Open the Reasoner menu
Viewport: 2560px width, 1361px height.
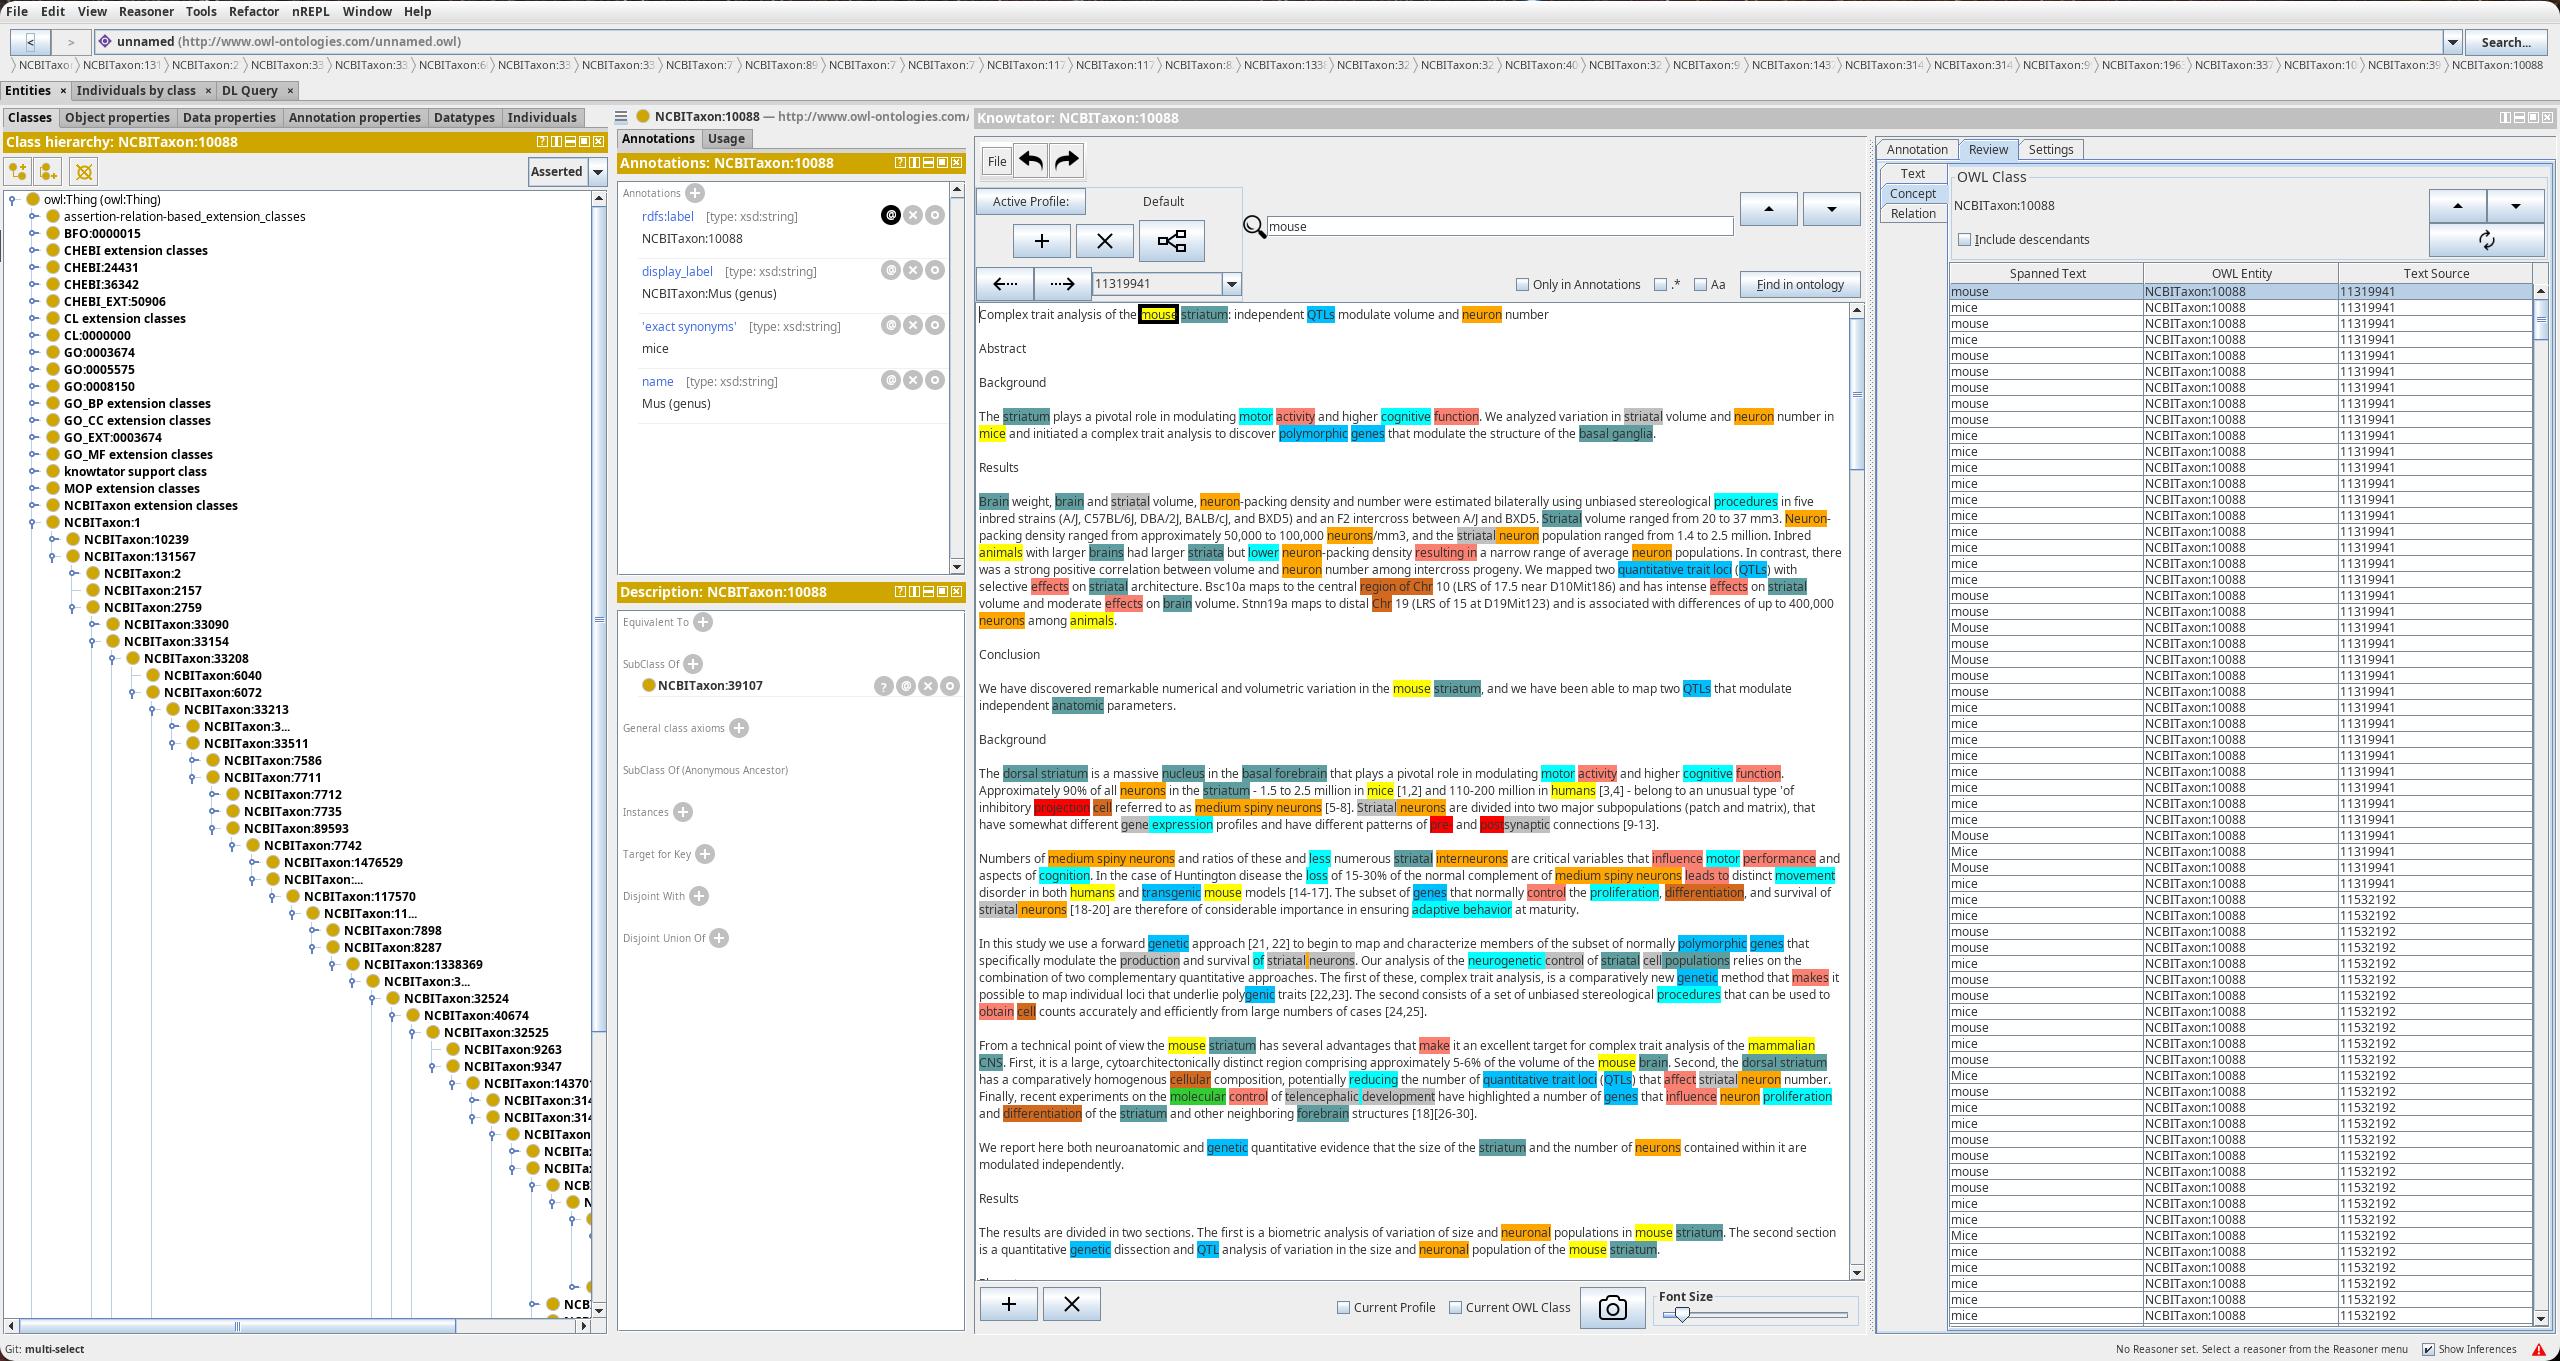pos(146,11)
